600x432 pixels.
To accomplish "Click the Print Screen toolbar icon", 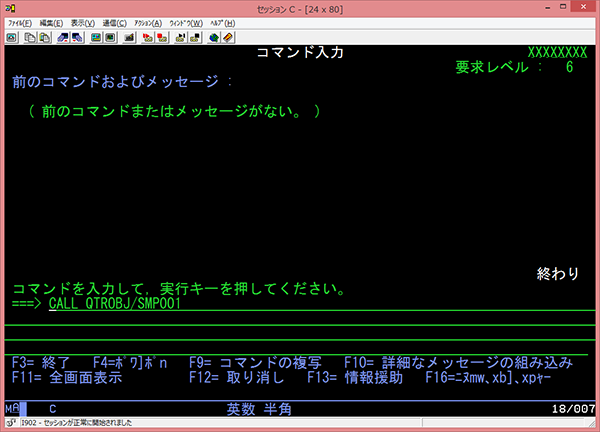I will coord(12,37).
